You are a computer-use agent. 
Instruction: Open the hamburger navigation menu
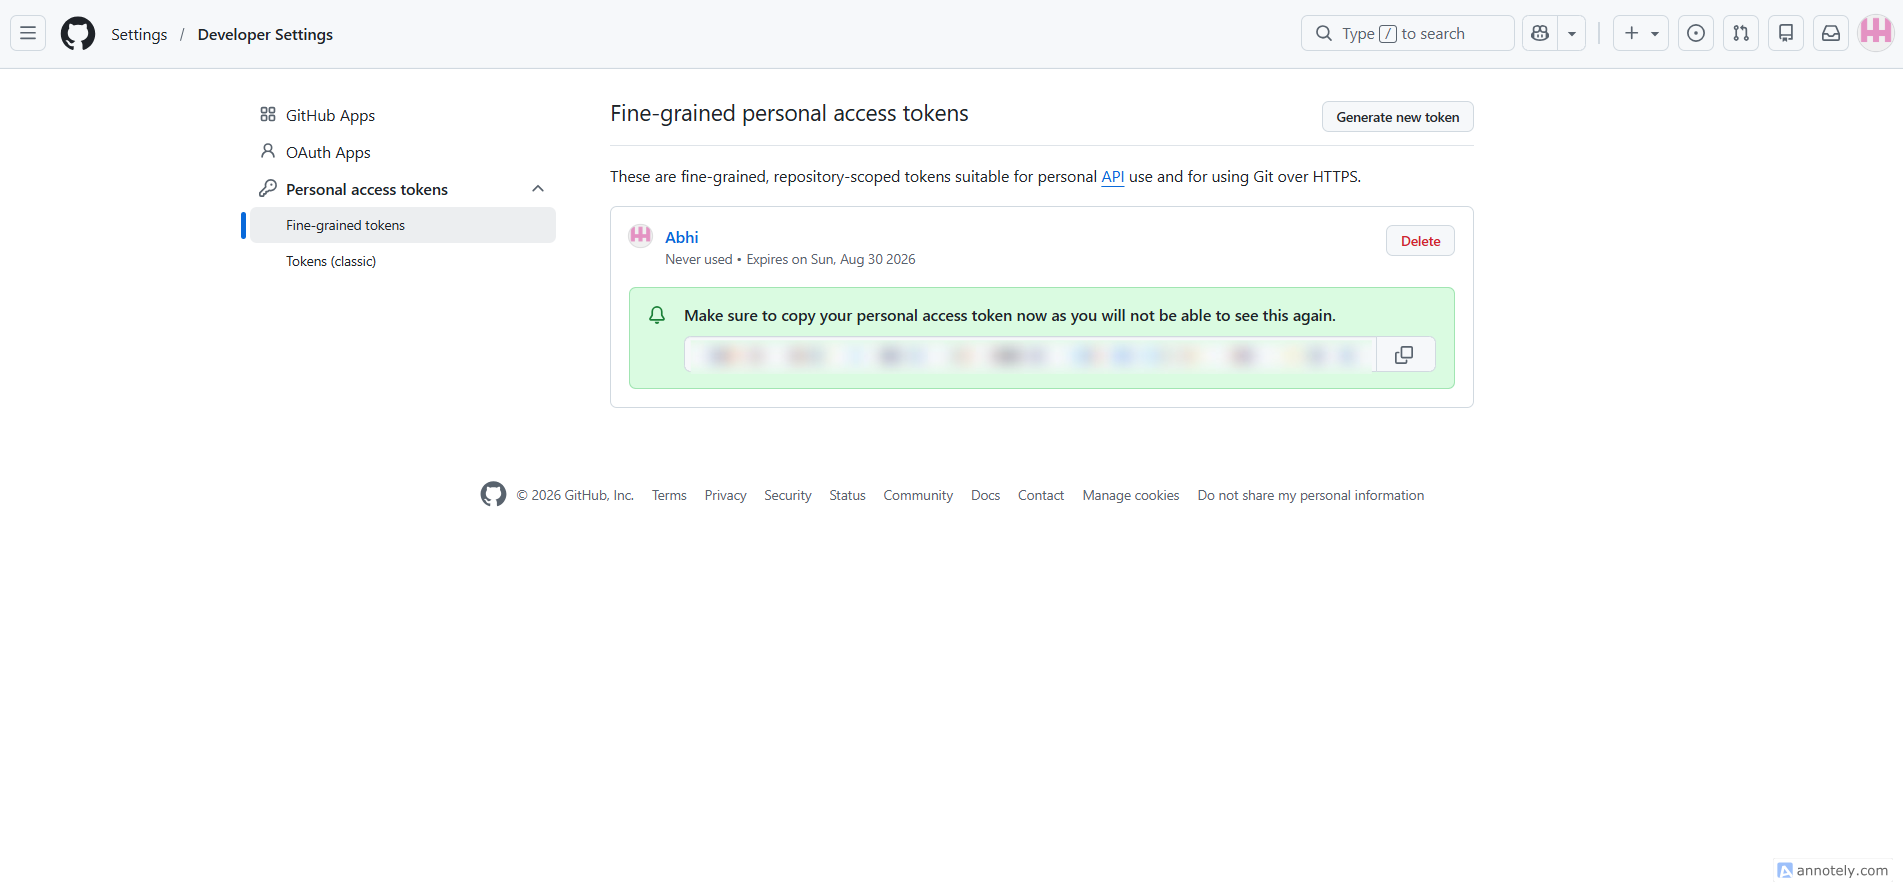28,33
